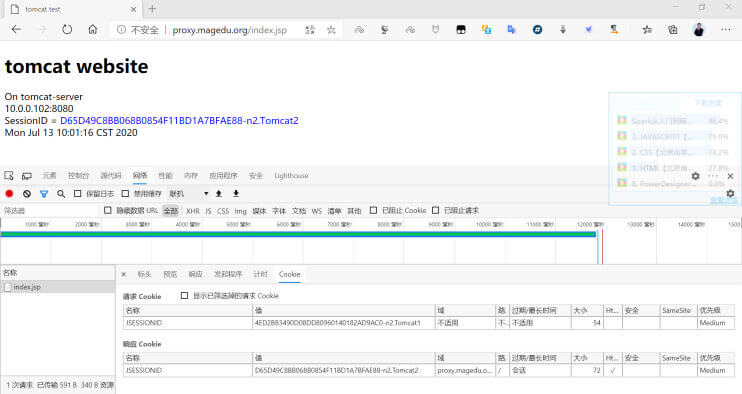
Task: Open the 安全 DevTools tab
Action: coord(256,175)
